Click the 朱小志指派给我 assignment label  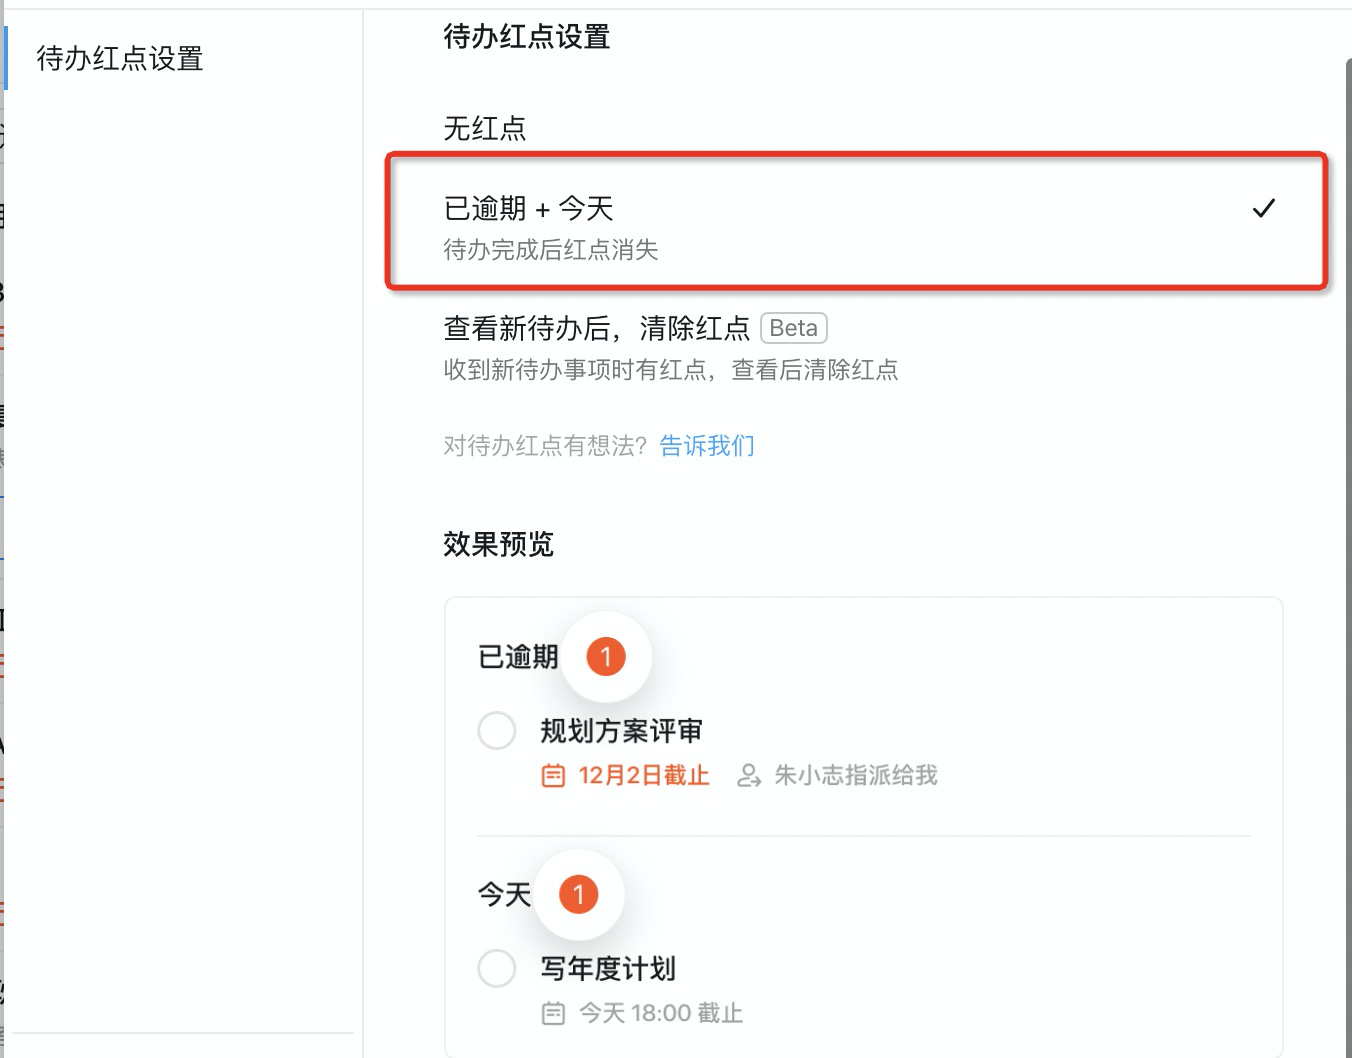tap(856, 775)
